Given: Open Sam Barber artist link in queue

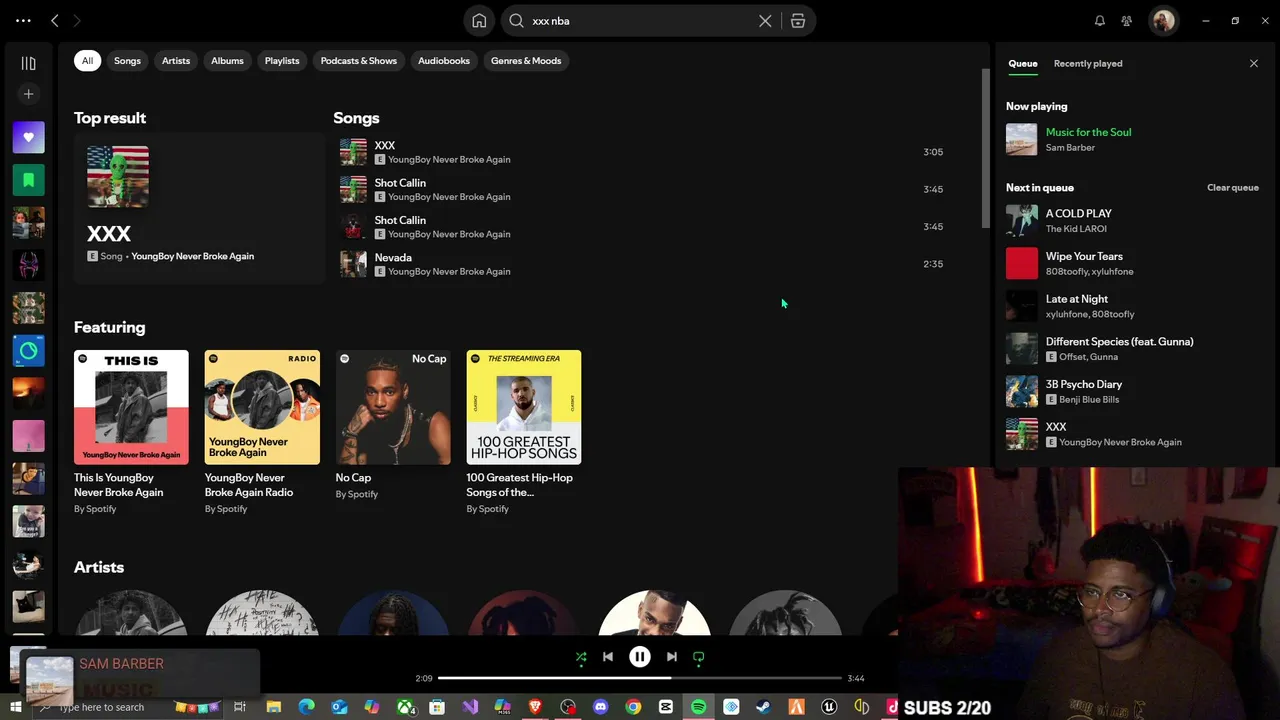Looking at the screenshot, I should (1070, 148).
